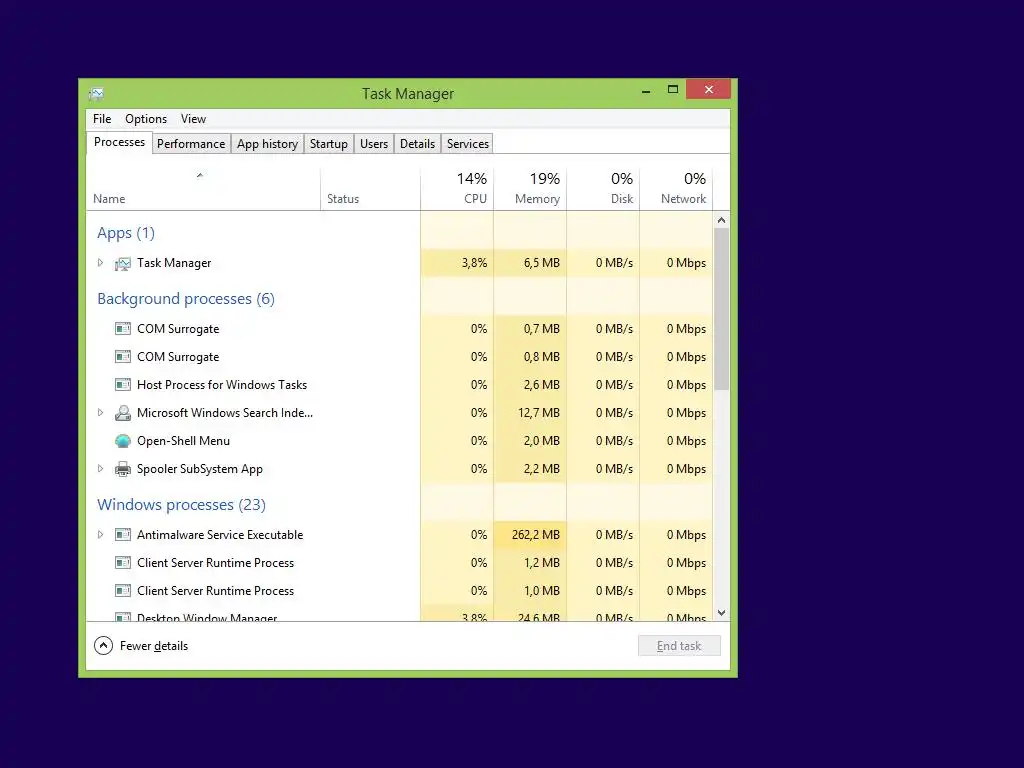Maximize the Task Manager window

pos(673,89)
